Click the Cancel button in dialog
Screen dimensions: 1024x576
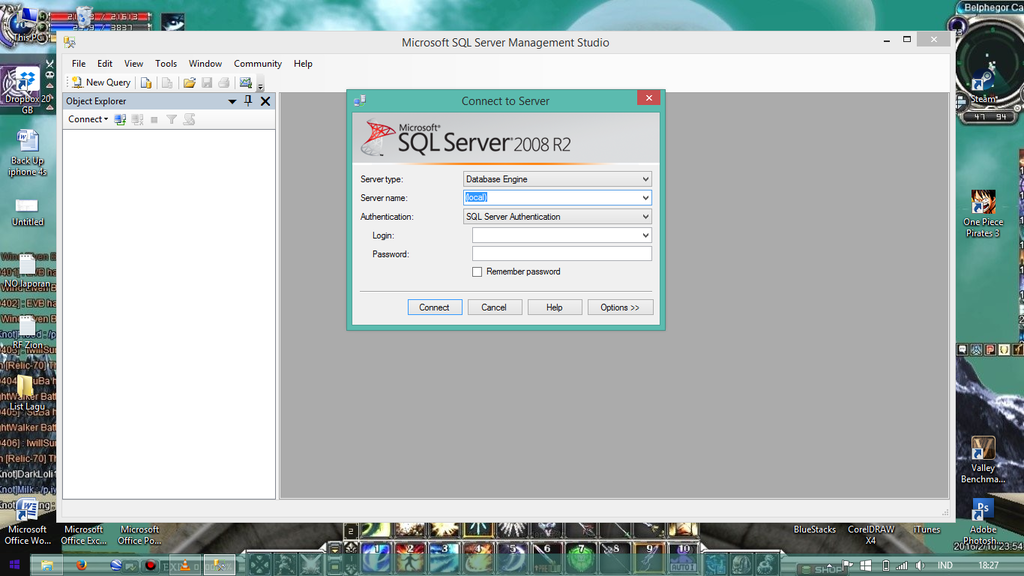[x=494, y=308]
